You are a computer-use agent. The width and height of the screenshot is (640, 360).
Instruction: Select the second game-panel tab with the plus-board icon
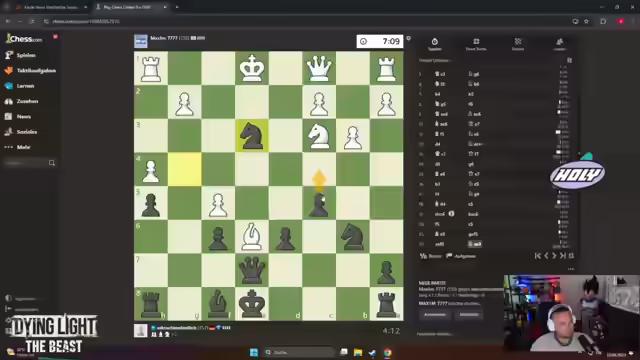coord(476,44)
